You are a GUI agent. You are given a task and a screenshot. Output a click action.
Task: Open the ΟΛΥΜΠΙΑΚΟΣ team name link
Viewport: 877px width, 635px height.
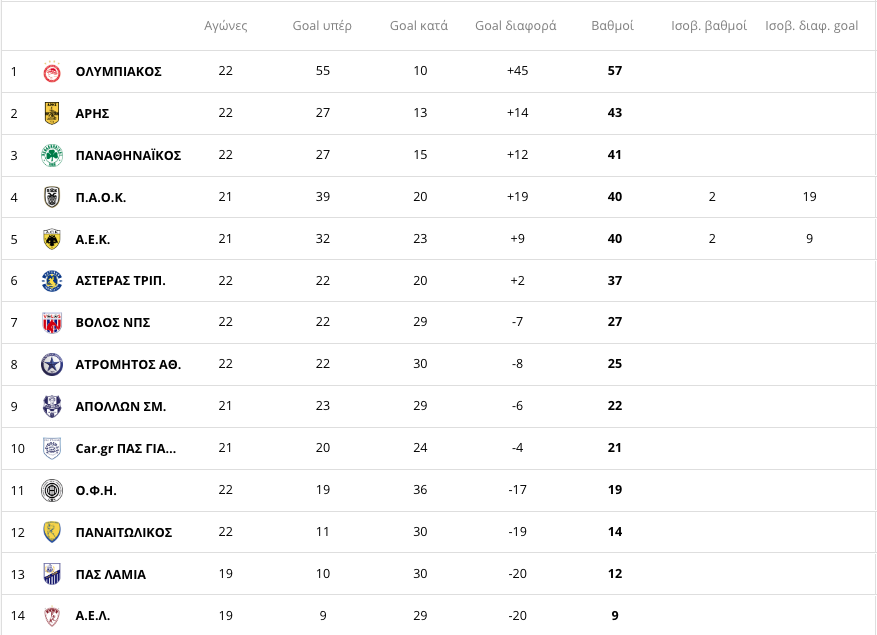(119, 72)
